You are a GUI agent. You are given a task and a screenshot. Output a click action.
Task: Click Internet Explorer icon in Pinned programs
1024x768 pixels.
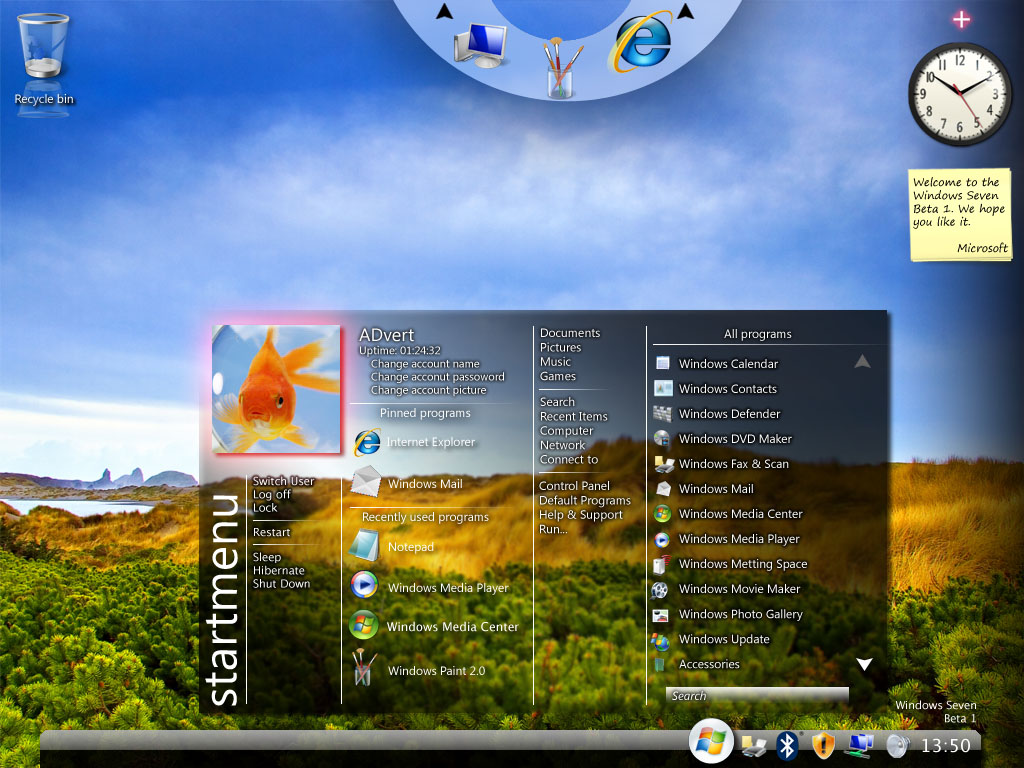pyautogui.click(x=367, y=442)
